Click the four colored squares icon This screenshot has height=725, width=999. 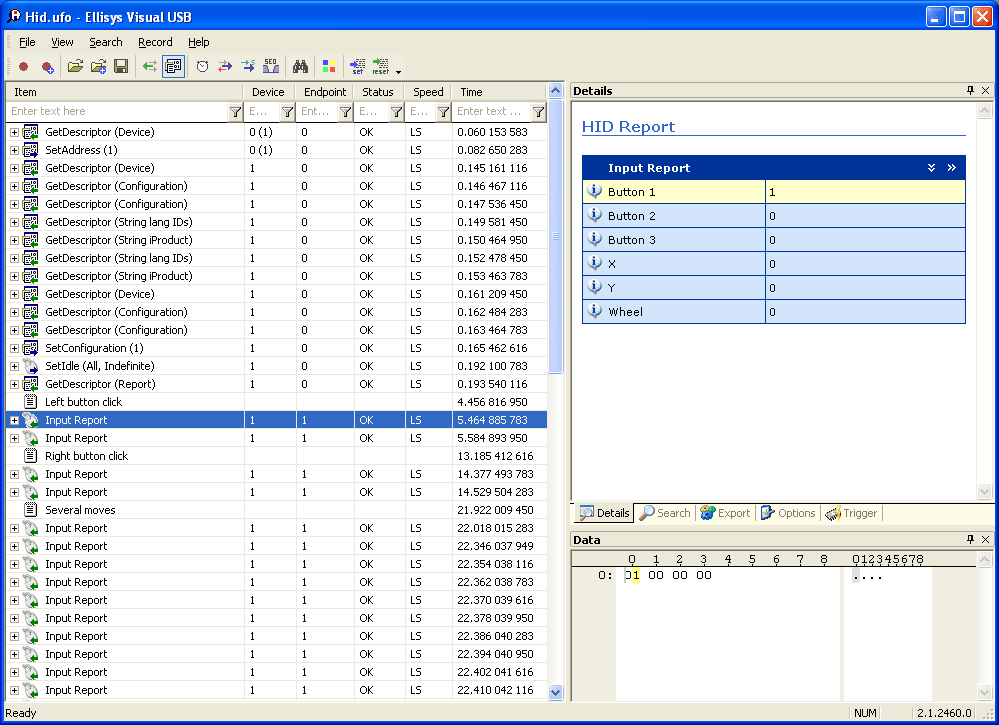pyautogui.click(x=328, y=67)
